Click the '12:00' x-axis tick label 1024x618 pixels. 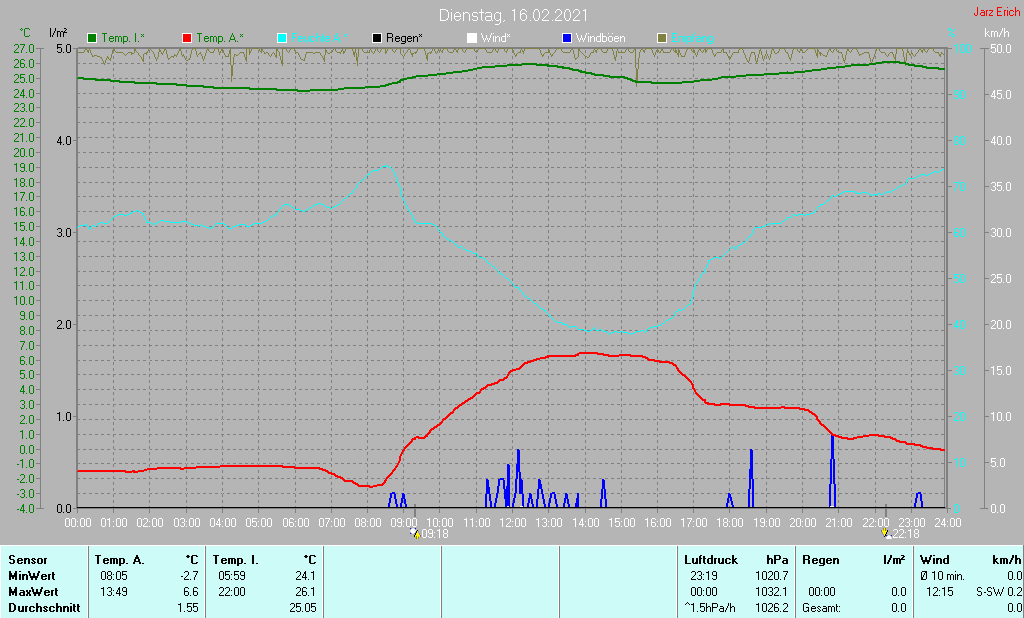tap(513, 523)
